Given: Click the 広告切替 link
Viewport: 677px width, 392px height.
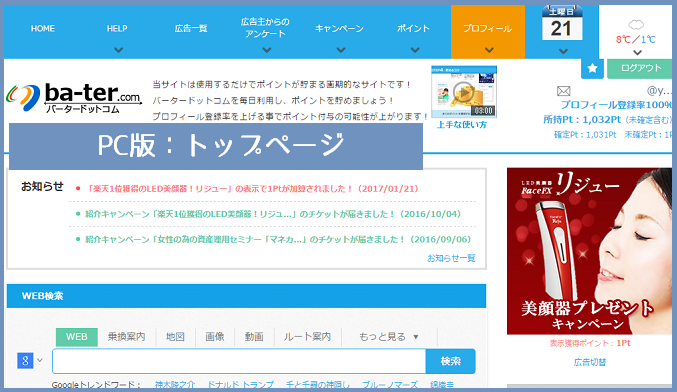Looking at the screenshot, I should pyautogui.click(x=590, y=362).
